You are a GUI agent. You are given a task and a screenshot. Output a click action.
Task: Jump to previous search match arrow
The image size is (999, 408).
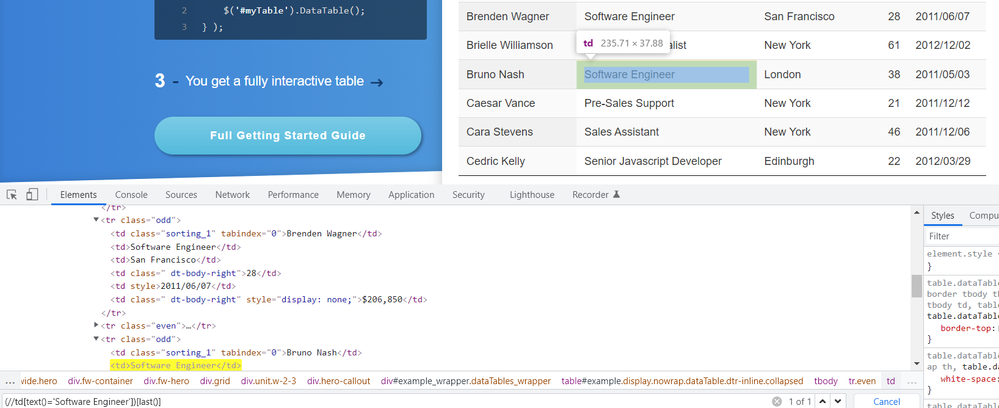click(822, 400)
